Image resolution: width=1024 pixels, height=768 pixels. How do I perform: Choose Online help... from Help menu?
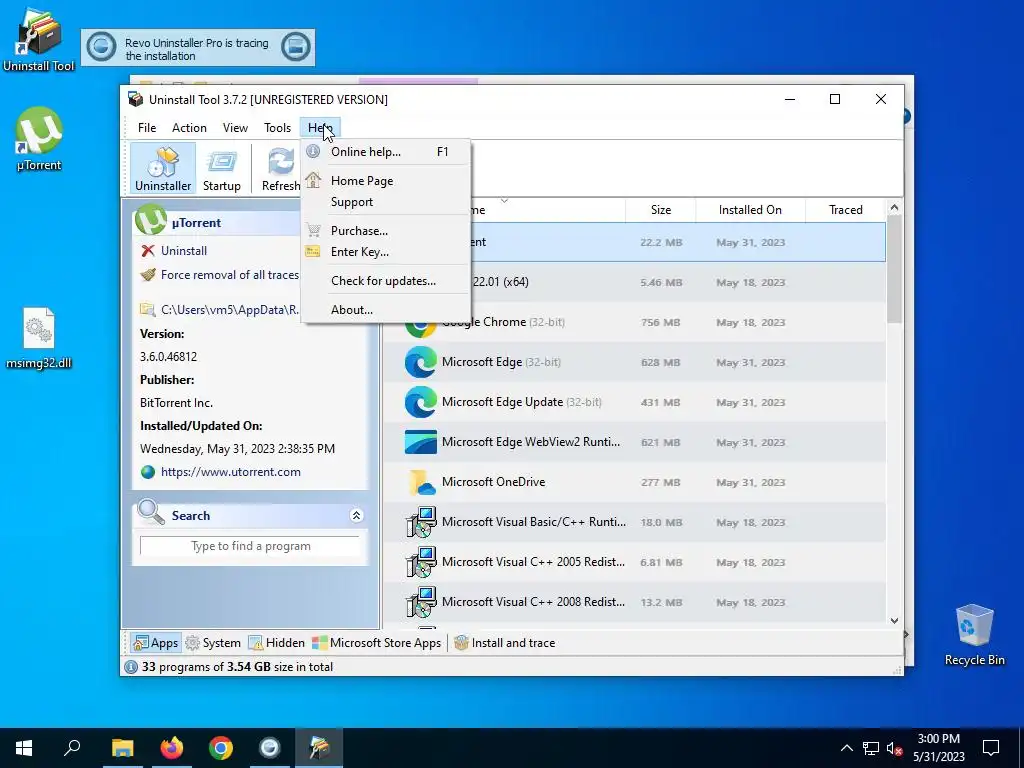(x=387, y=152)
